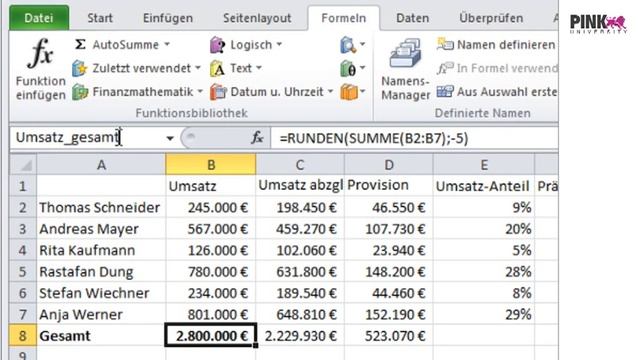Select the Umsatz-Anteil header cell
640x360 pixels.
pos(484,186)
